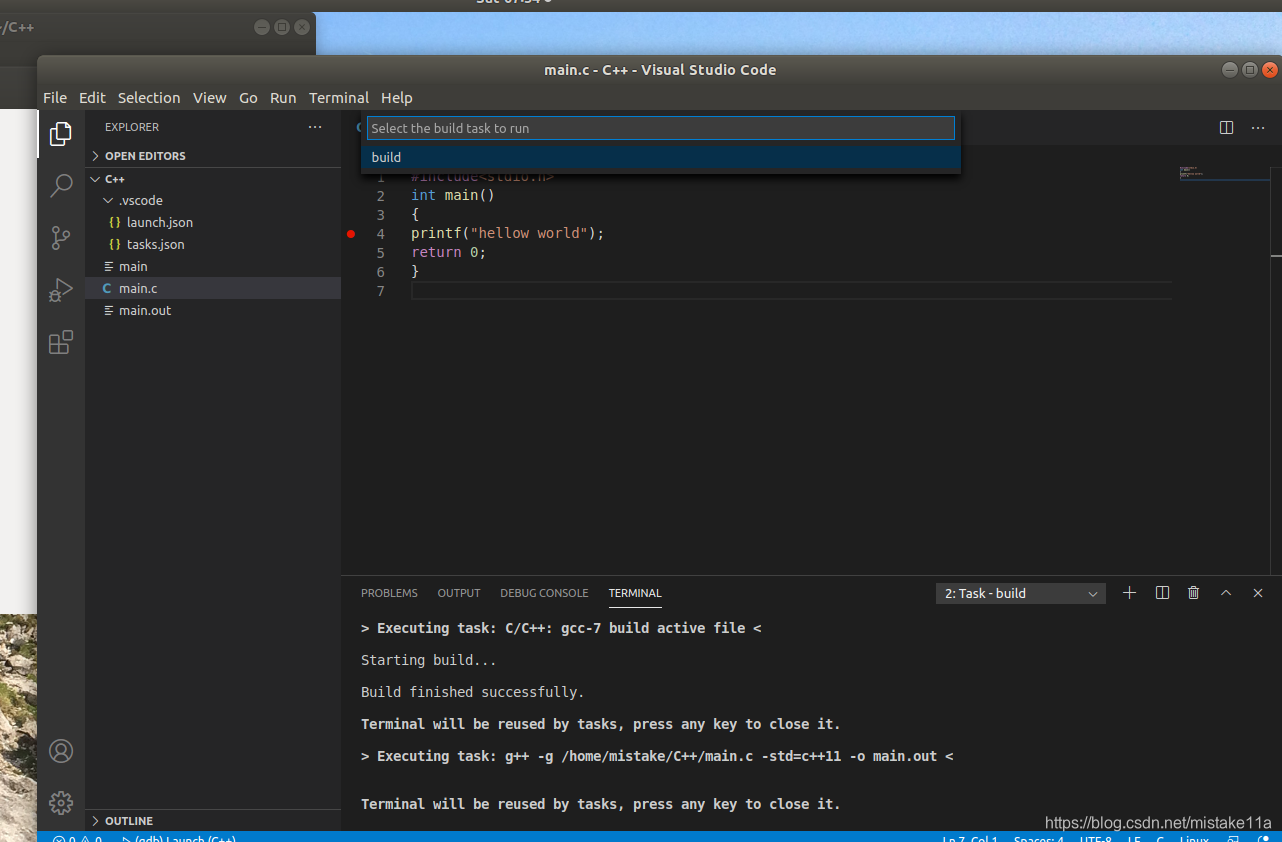Open the Explorer view in activity bar
1282x842 pixels.
[x=61, y=133]
